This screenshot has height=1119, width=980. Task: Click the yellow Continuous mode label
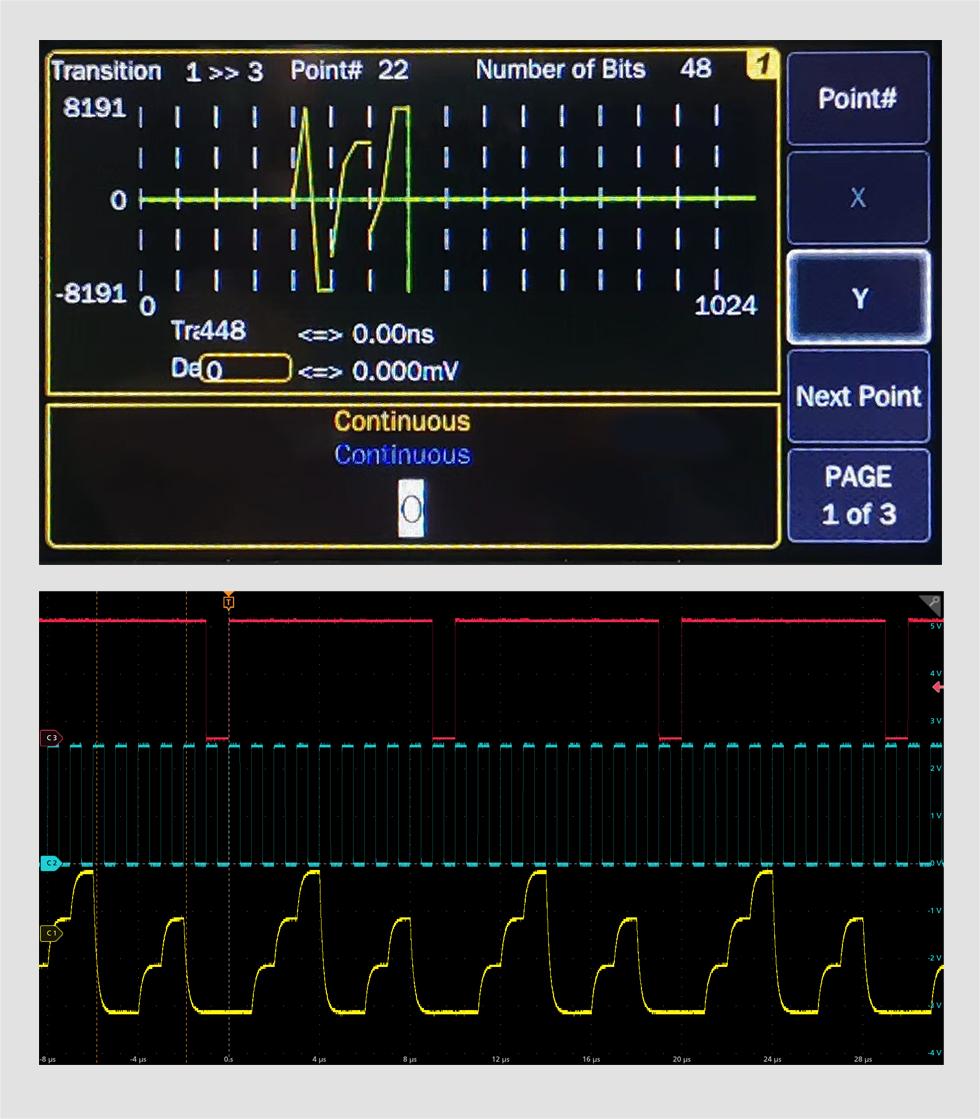(x=402, y=421)
